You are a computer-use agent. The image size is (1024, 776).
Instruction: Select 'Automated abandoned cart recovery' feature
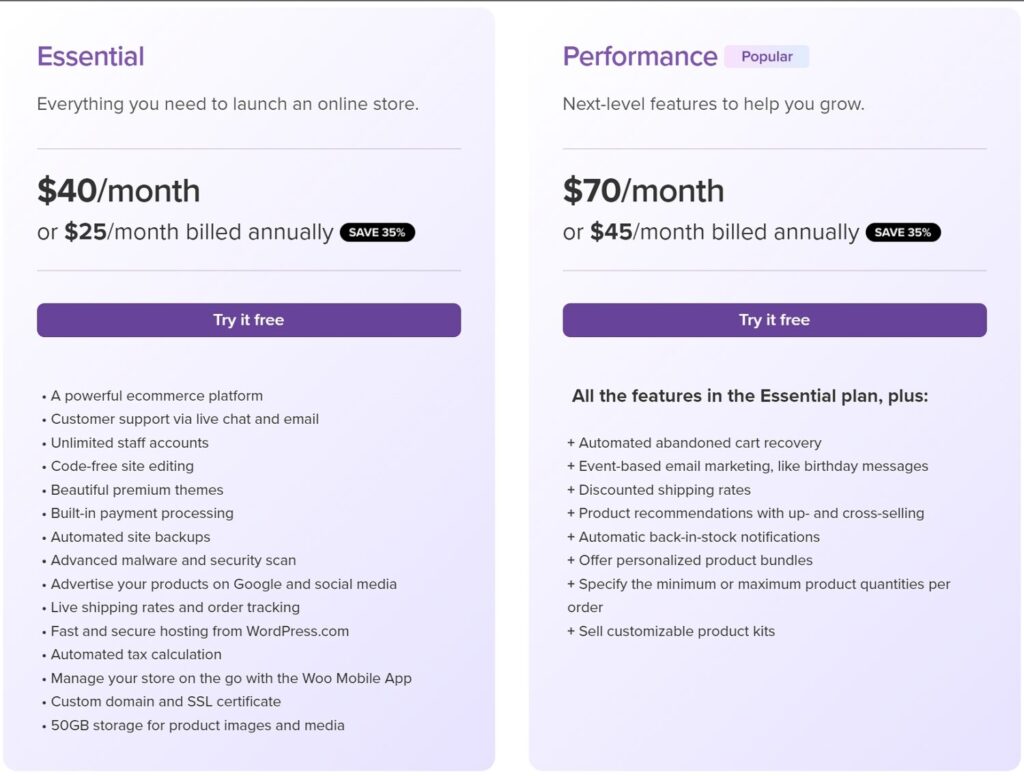[x=694, y=443]
